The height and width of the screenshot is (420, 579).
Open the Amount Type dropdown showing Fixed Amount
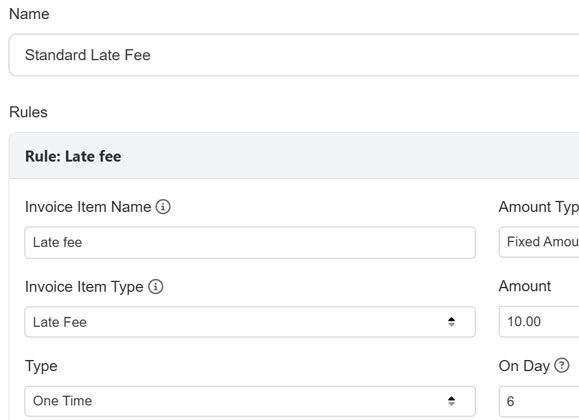coord(539,242)
